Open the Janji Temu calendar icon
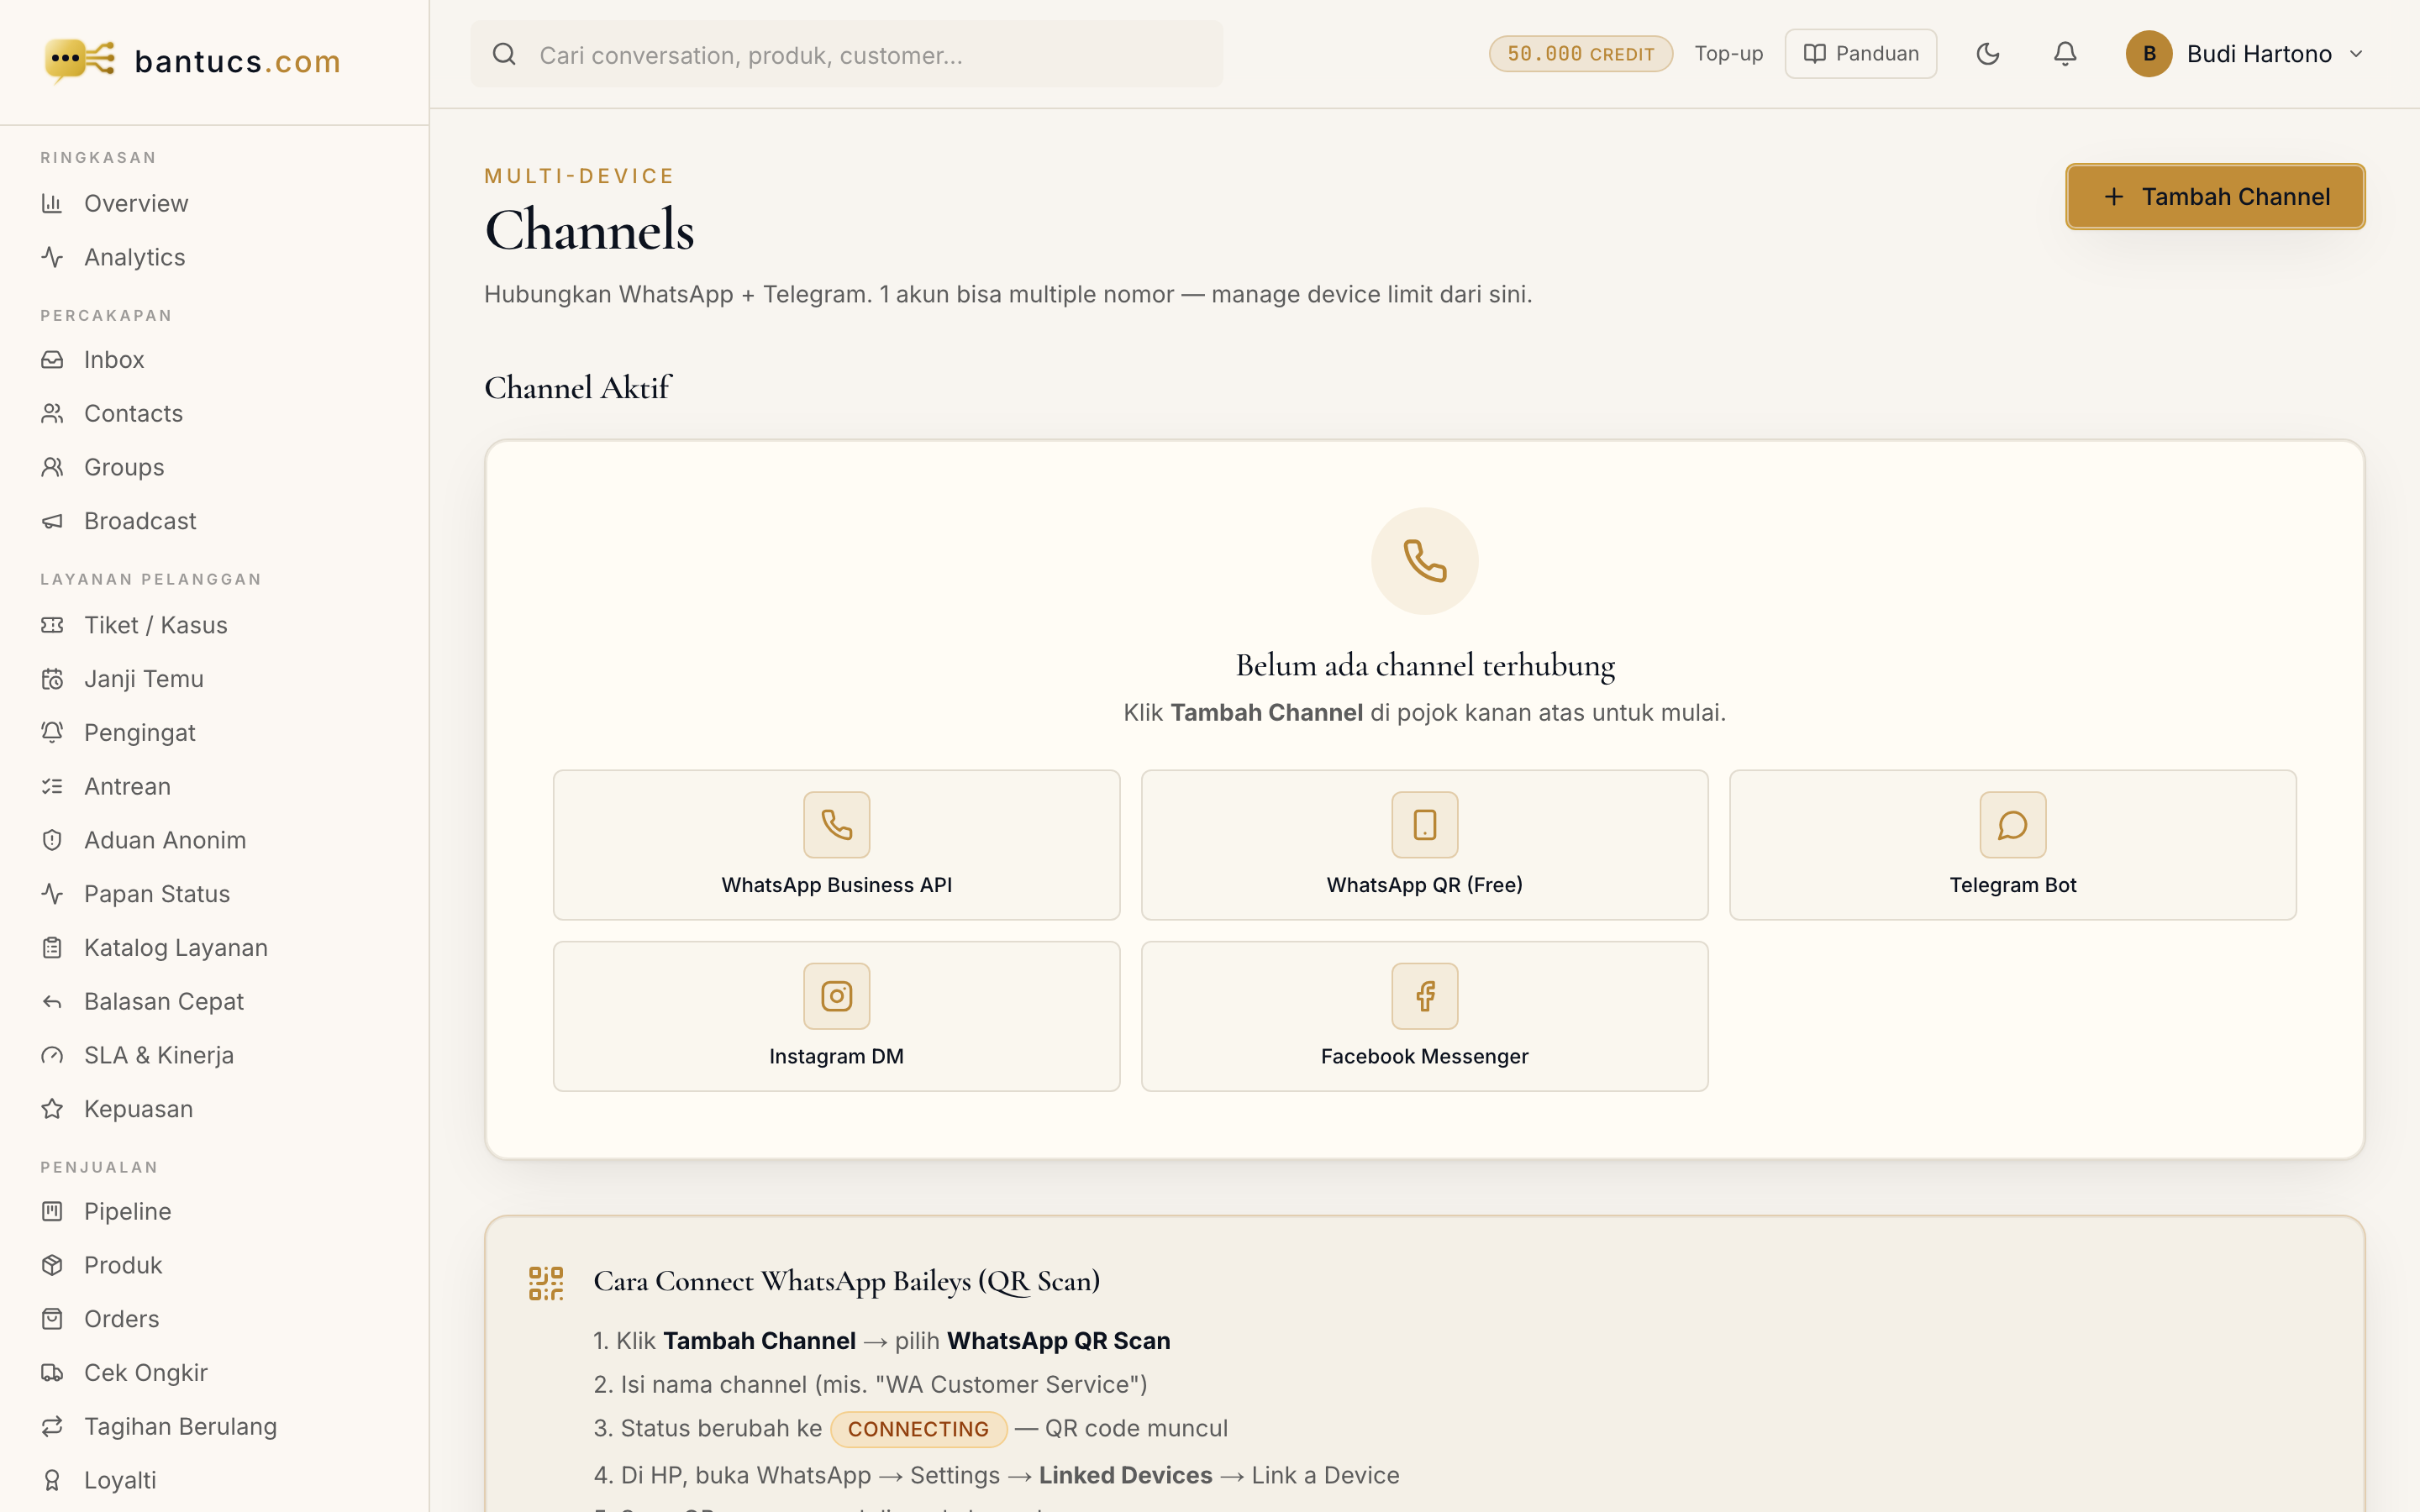 tap(52, 679)
